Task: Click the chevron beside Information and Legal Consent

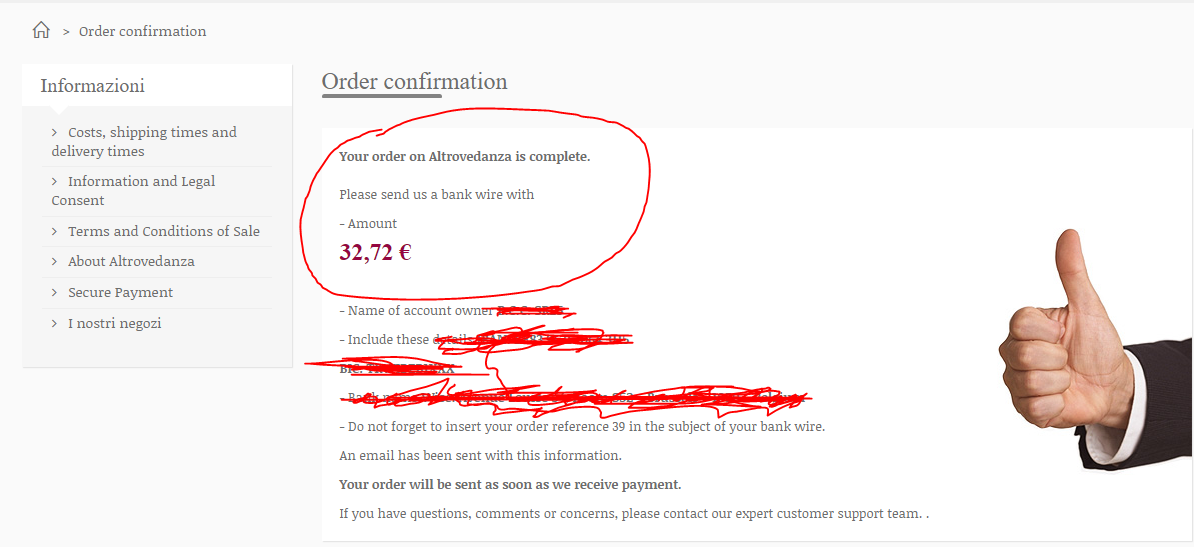Action: coord(55,181)
